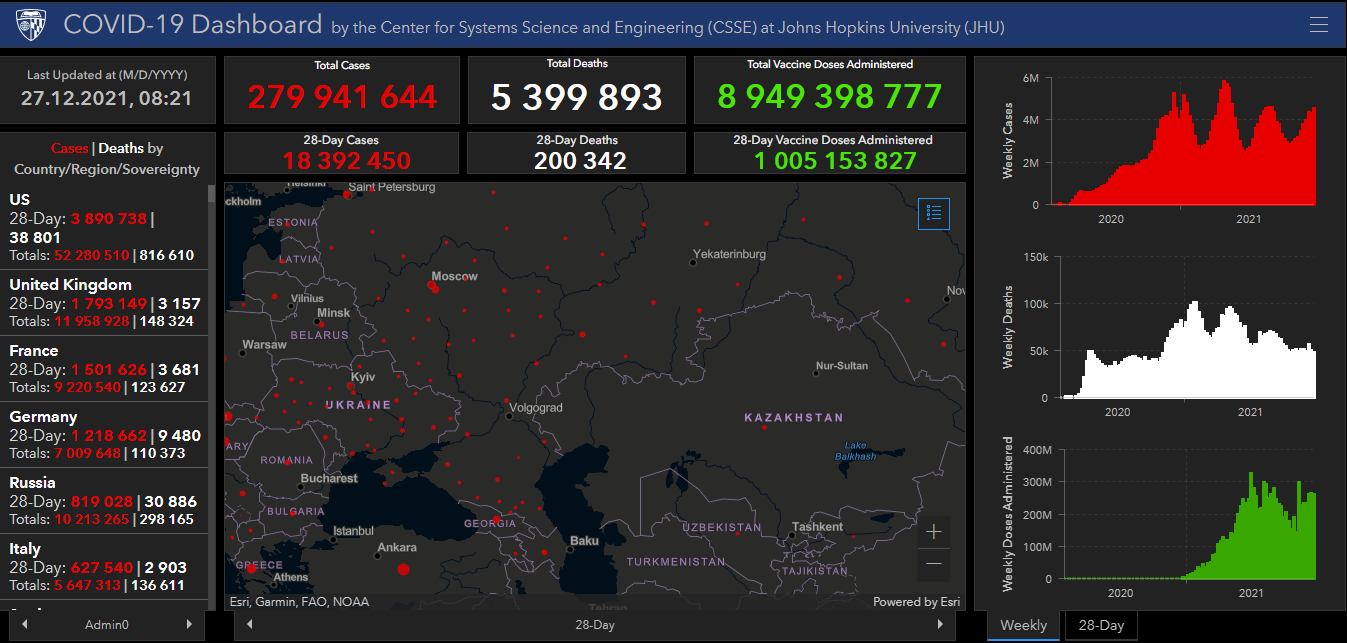The image size is (1347, 643).
Task: Click the right arrow of the map's 28-Day bar
Action: 940,625
